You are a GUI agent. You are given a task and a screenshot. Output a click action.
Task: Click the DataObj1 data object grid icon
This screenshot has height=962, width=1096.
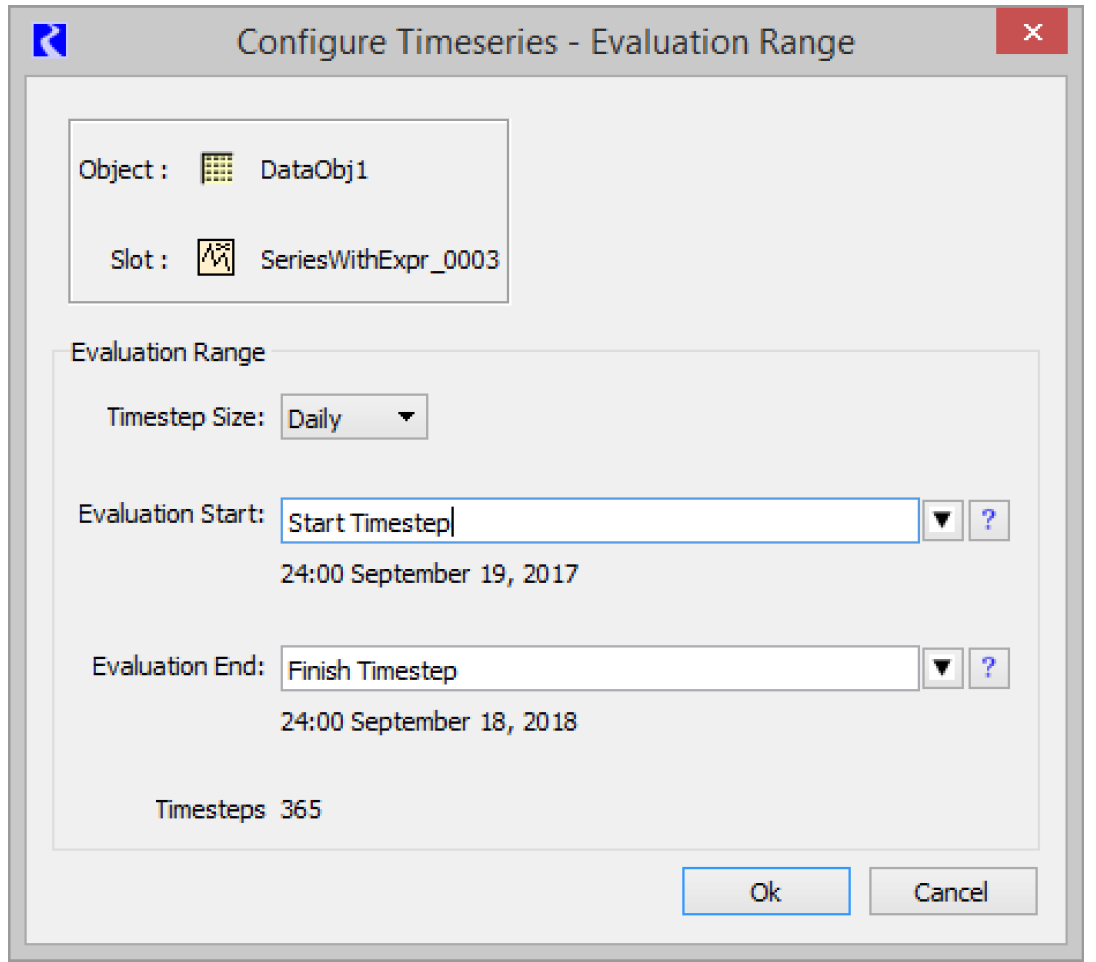point(217,170)
